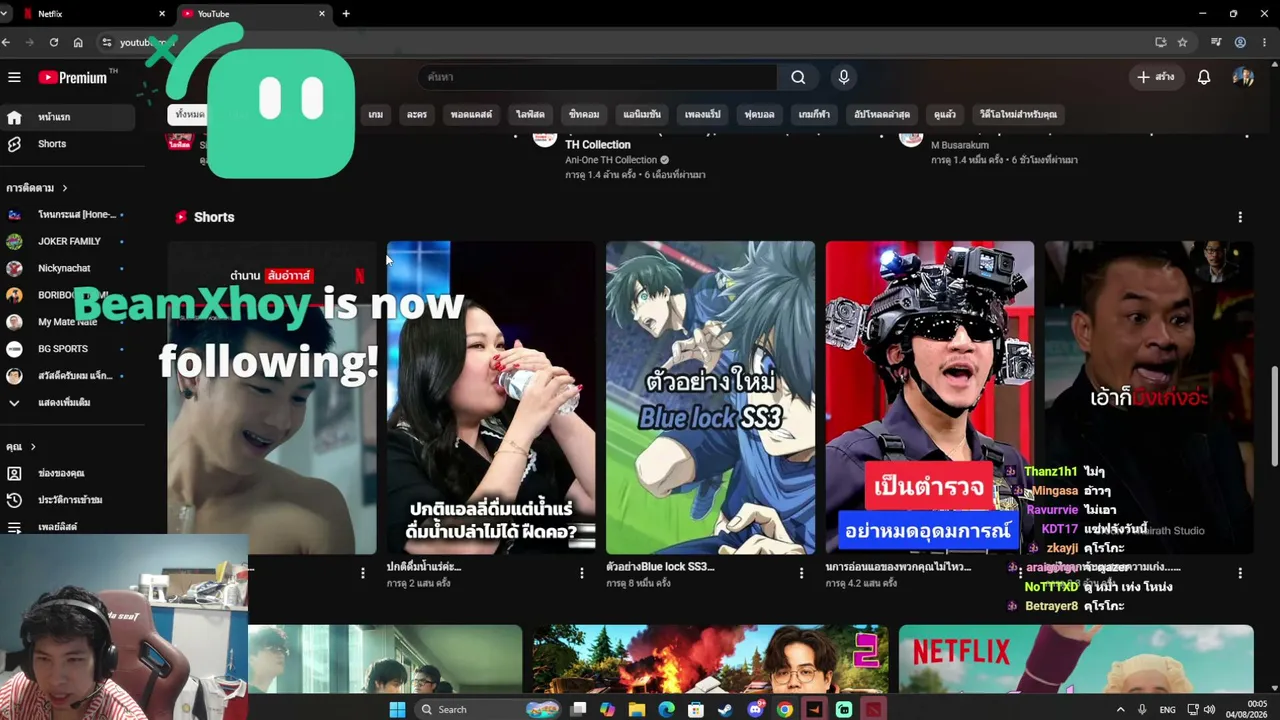Viewport: 1280px width, 720px height.
Task: Open the Ani-One TH Collection channel name
Action: coord(611,160)
